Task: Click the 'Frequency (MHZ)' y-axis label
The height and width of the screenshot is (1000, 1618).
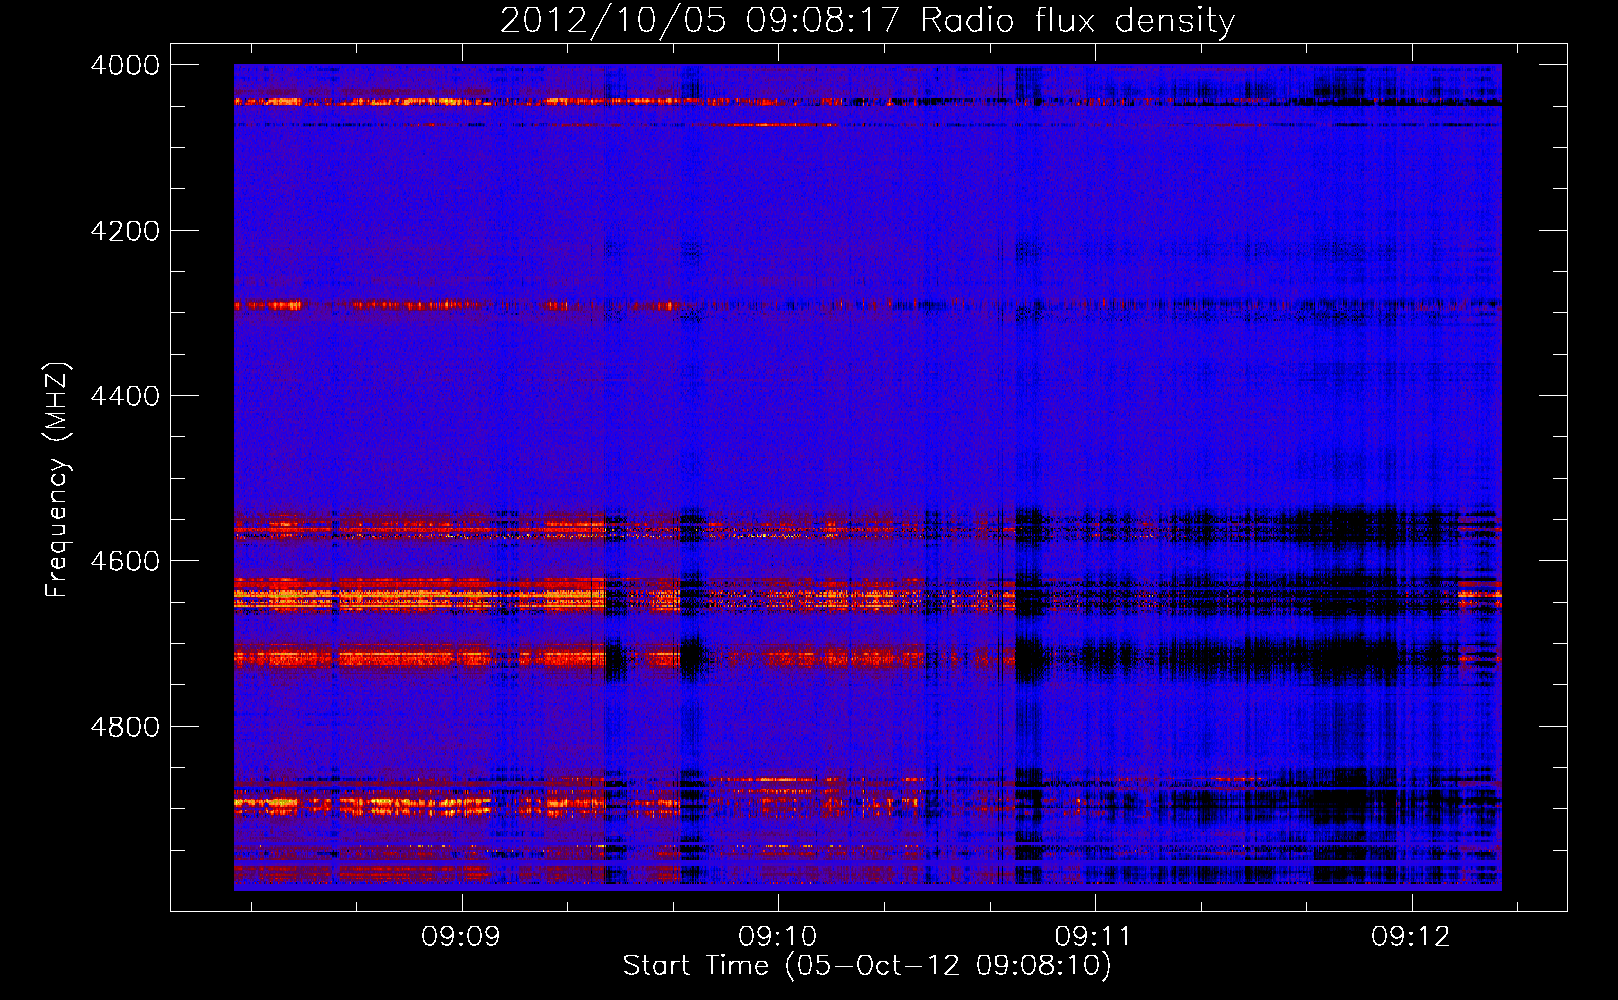Action: coord(57,480)
